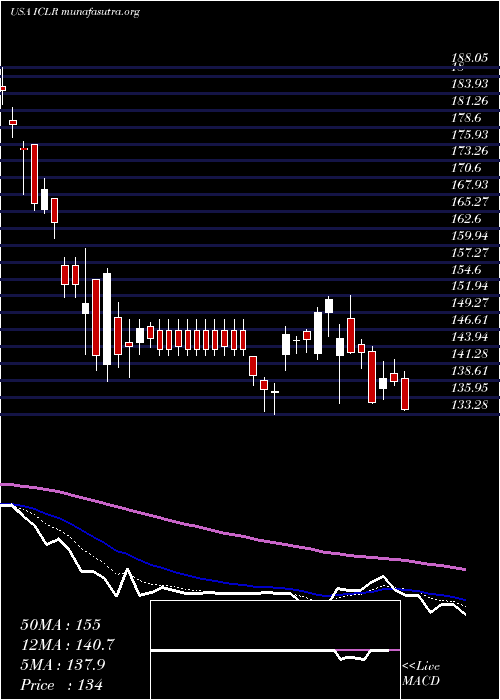Select the 165.27 price axis label
This screenshot has width=500, height=700.
pyautogui.click(x=471, y=201)
